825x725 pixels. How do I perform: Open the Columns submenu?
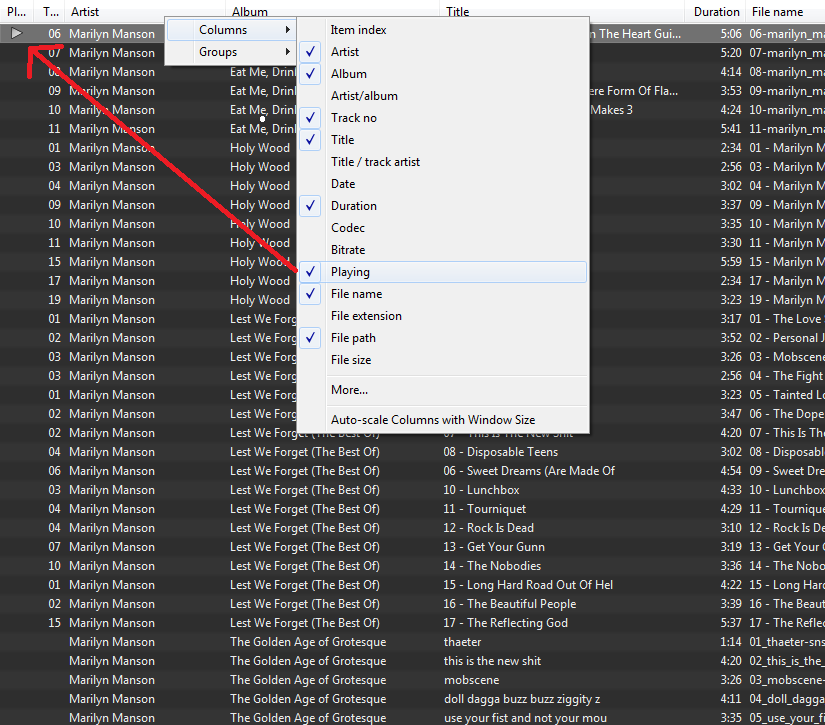[x=230, y=30]
